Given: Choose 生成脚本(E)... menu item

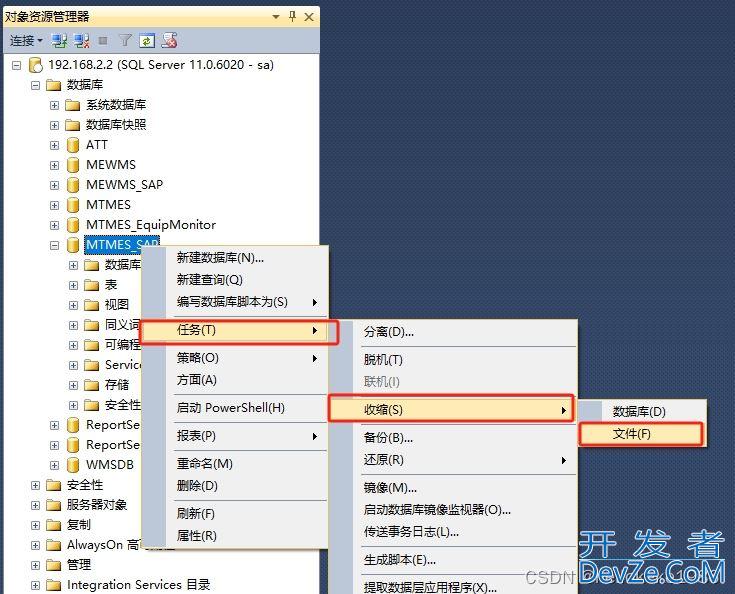Looking at the screenshot, I should coord(452,560).
